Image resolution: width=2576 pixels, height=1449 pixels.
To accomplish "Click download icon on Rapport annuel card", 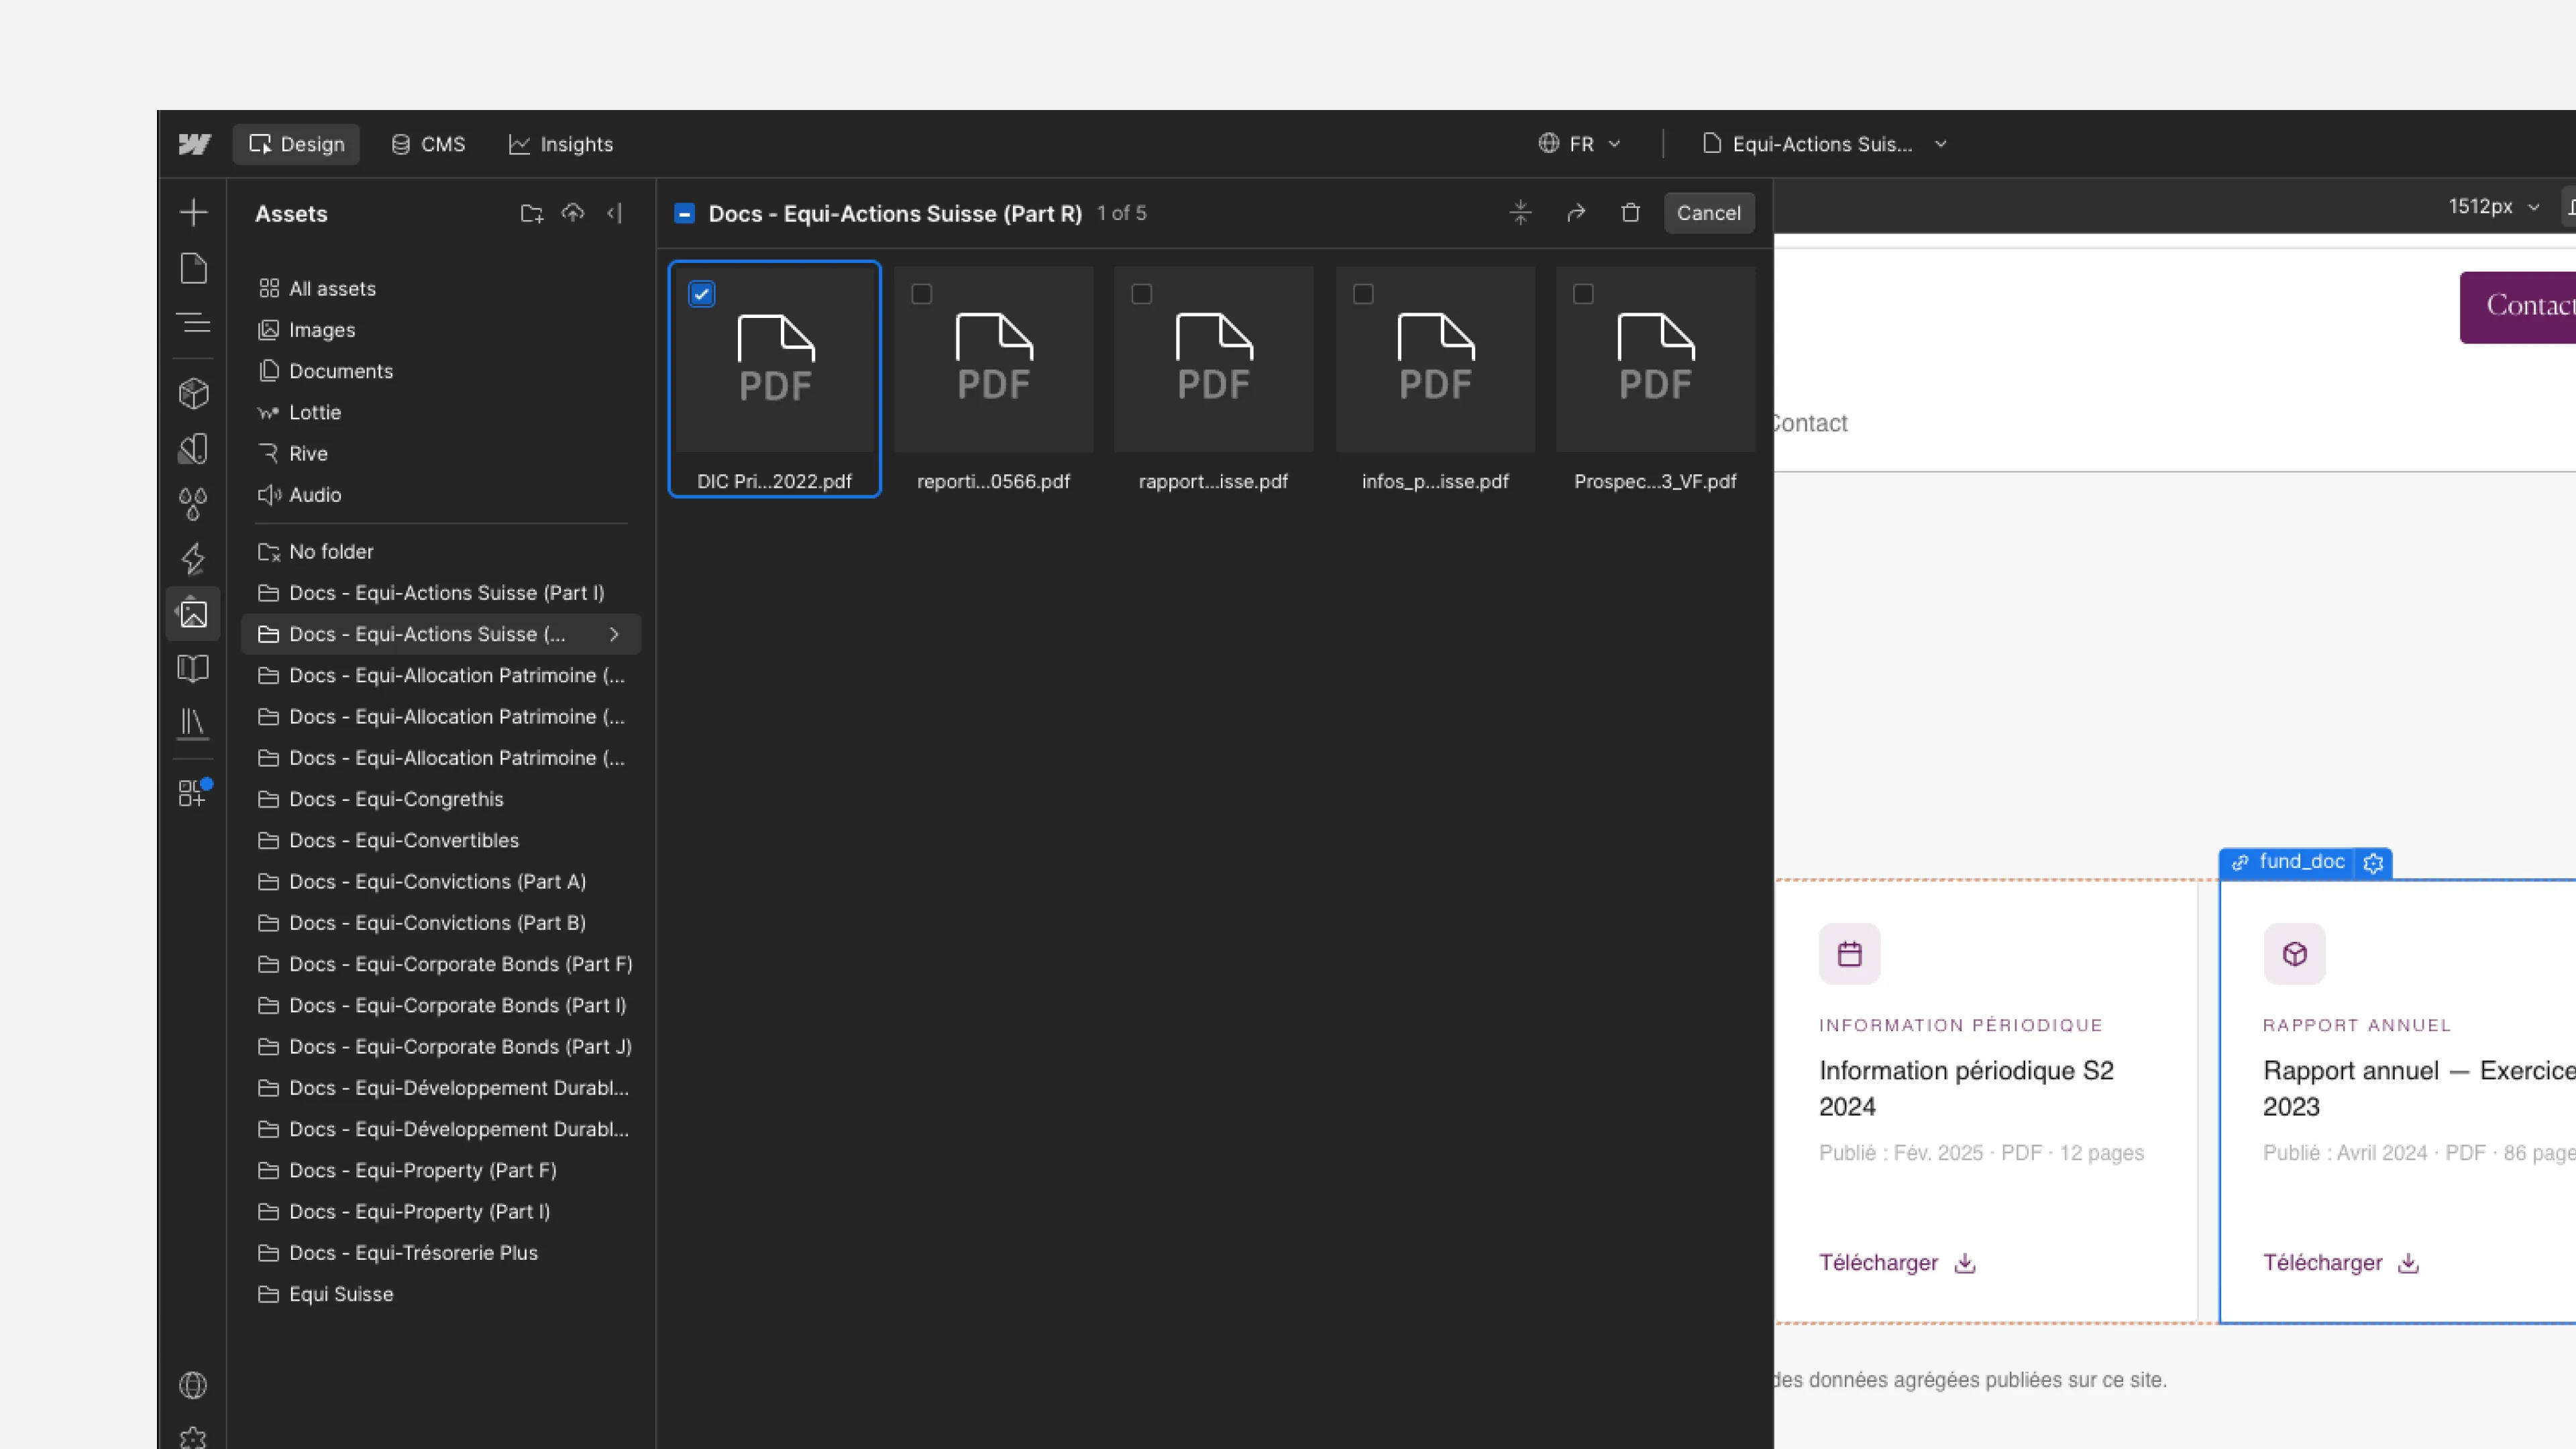I will point(2409,1263).
